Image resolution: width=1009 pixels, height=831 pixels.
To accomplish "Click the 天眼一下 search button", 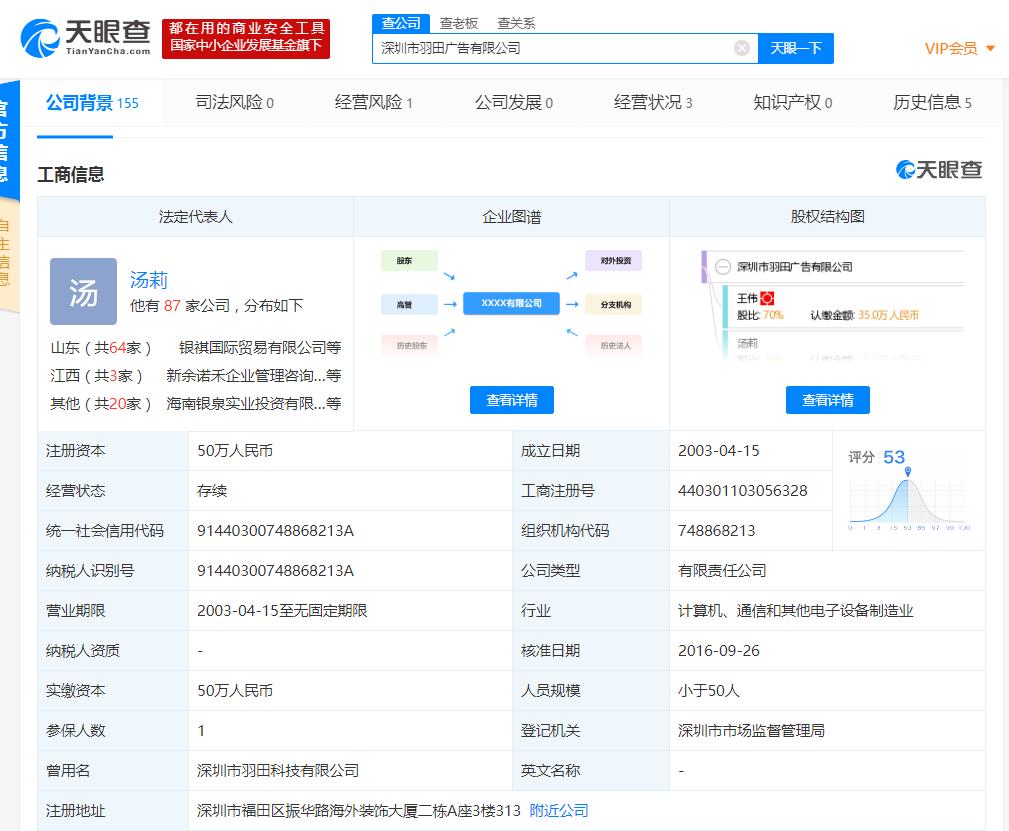I will (x=795, y=47).
